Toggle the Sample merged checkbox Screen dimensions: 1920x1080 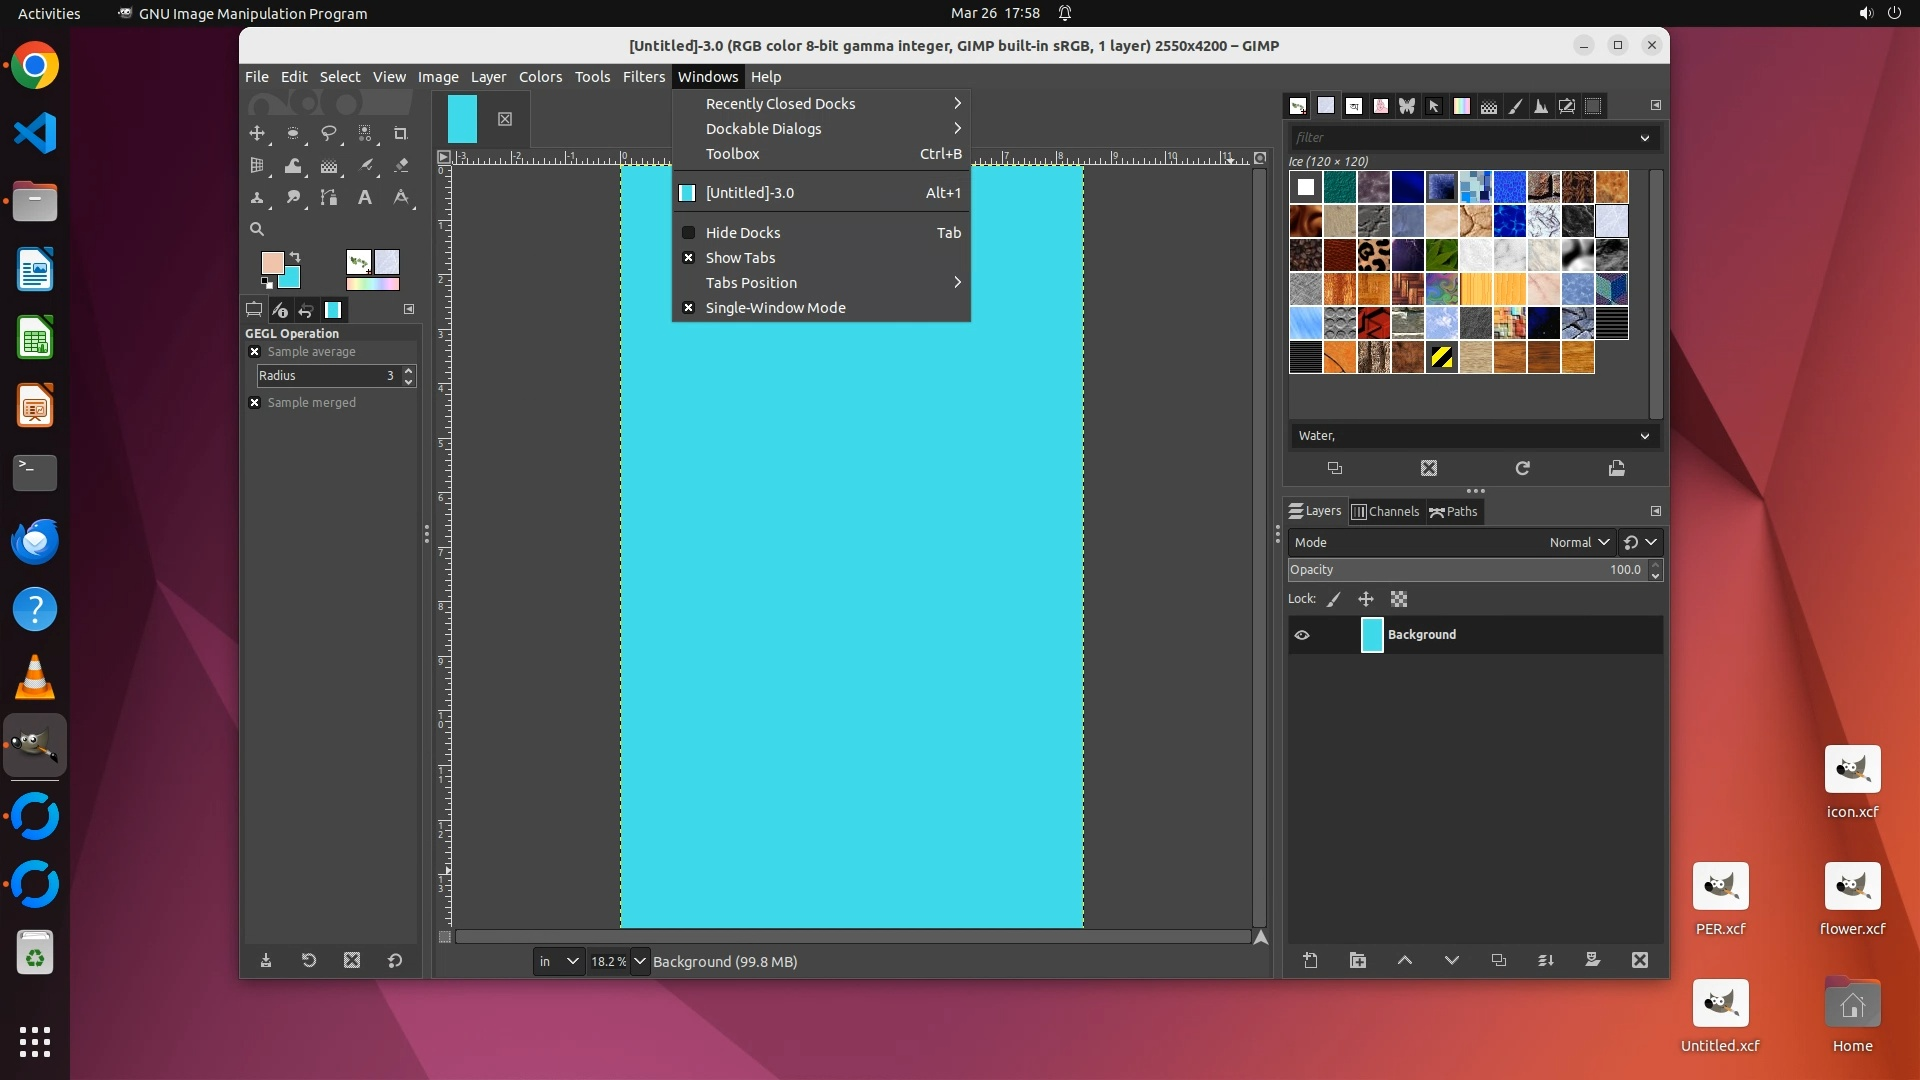pos(254,403)
